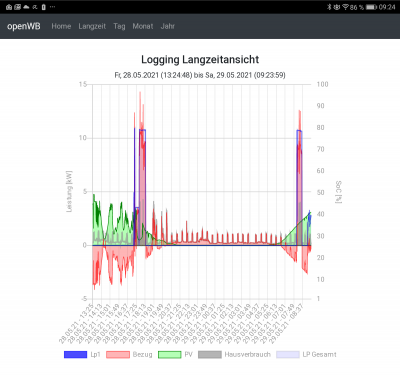Switch to the Tag logging view

[119, 26]
